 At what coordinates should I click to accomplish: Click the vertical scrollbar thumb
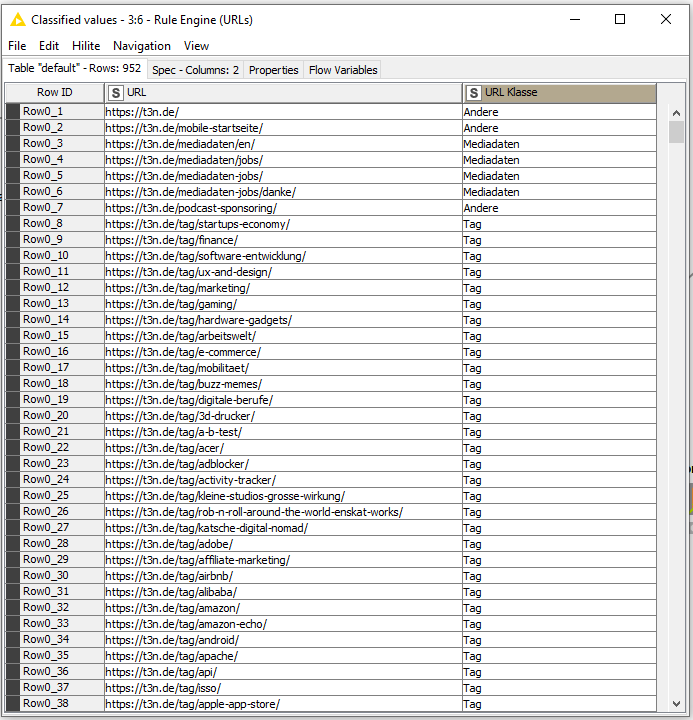[x=676, y=132]
